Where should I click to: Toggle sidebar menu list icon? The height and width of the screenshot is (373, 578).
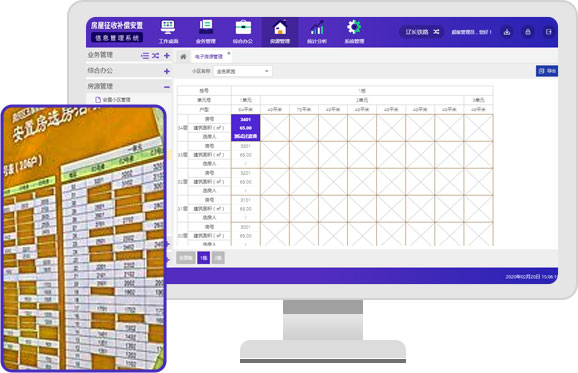click(145, 56)
